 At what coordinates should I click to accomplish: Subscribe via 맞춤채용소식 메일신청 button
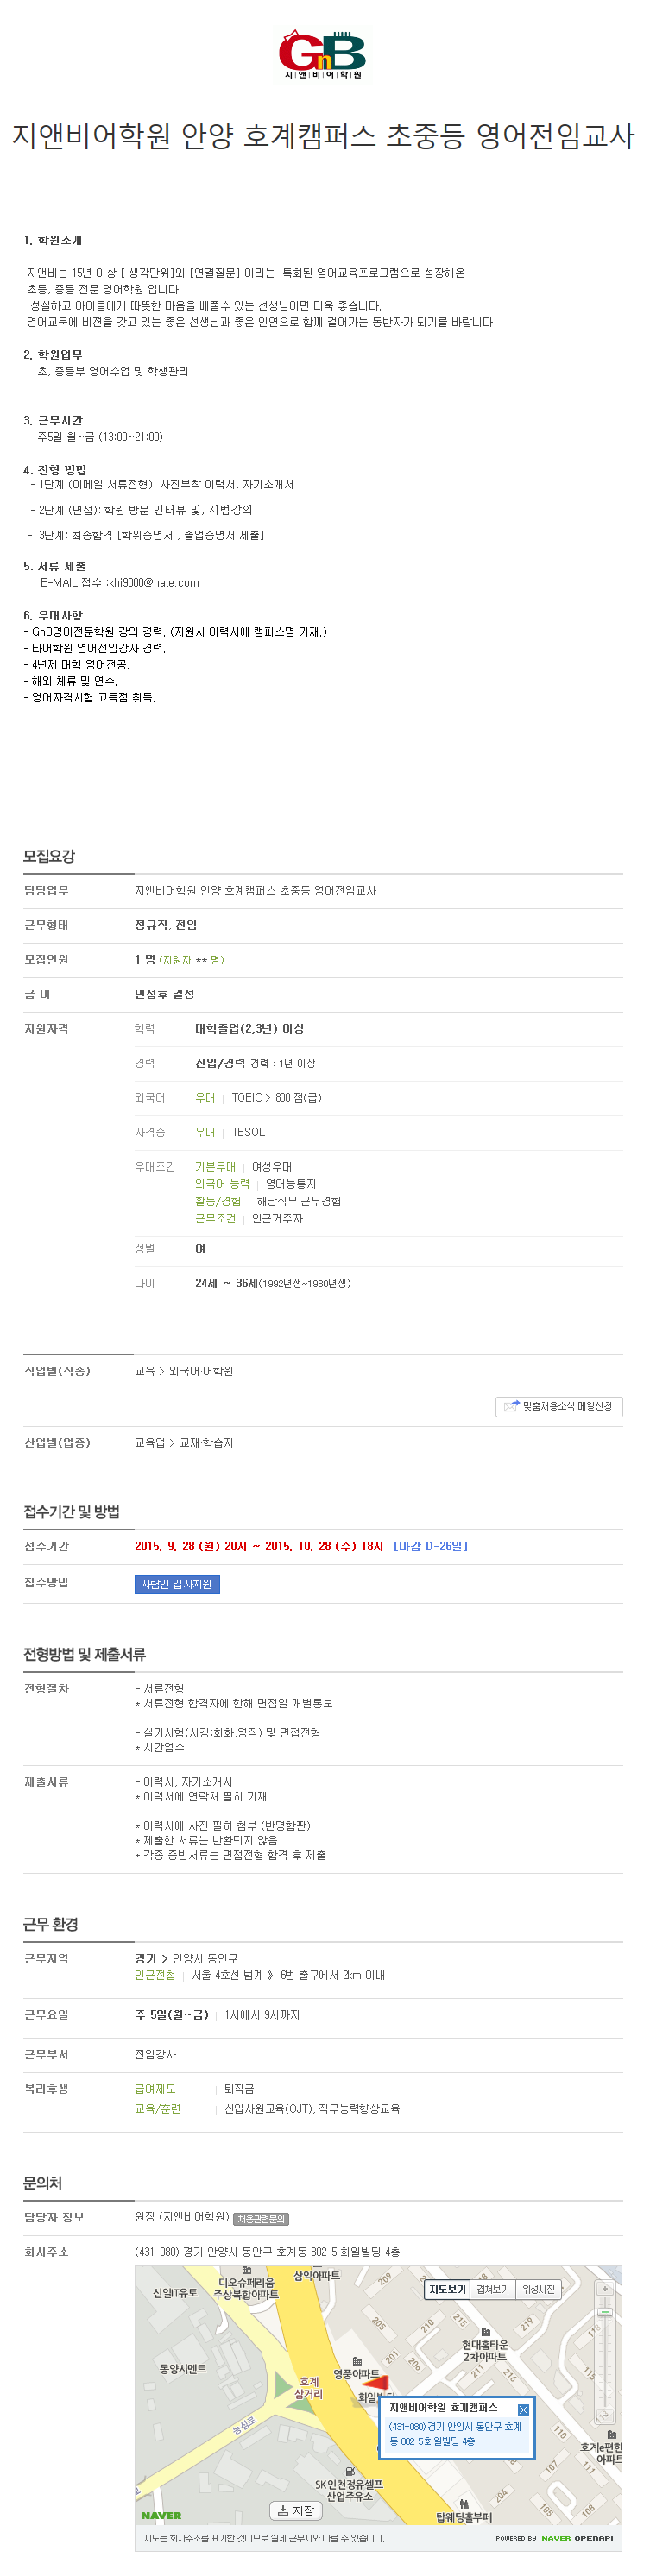pos(559,1406)
